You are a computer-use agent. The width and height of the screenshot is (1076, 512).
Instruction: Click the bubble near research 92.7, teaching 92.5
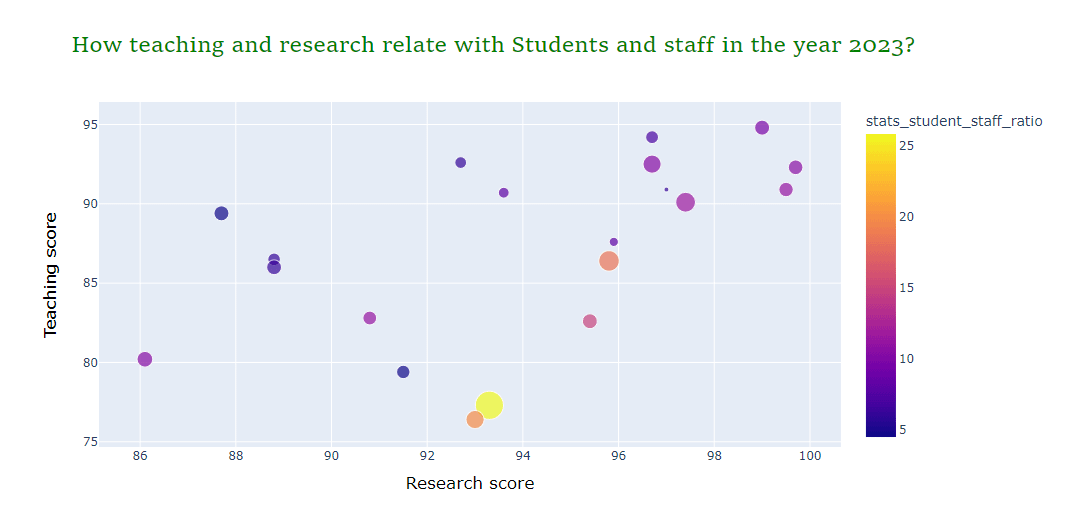pyautogui.click(x=461, y=163)
